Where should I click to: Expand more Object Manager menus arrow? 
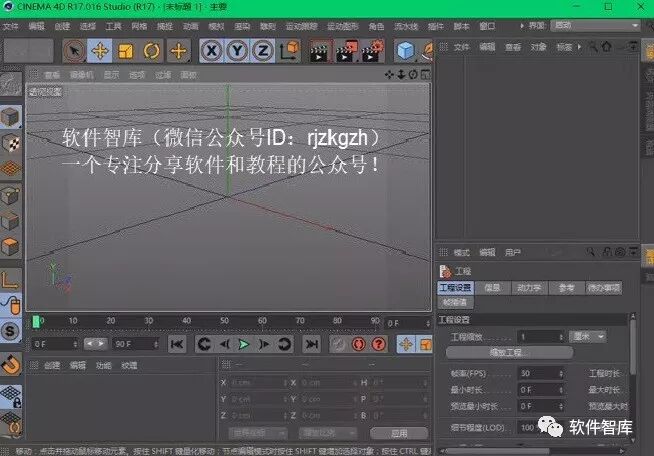(579, 47)
